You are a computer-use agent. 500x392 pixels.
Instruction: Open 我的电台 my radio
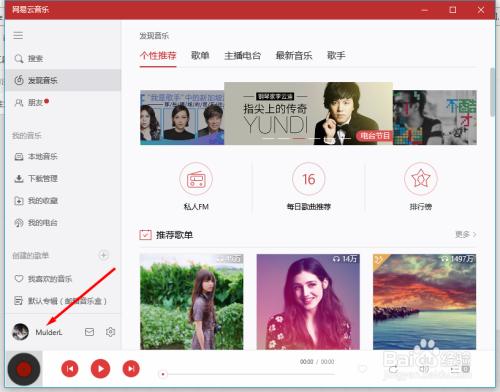[63, 223]
